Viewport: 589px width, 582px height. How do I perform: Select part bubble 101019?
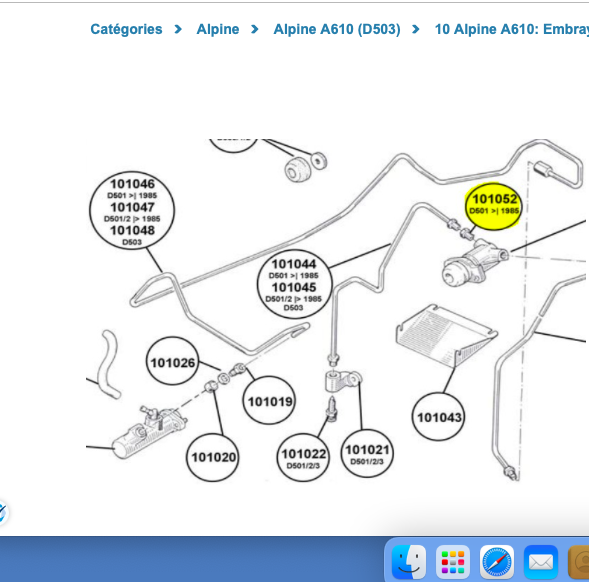tap(269, 401)
